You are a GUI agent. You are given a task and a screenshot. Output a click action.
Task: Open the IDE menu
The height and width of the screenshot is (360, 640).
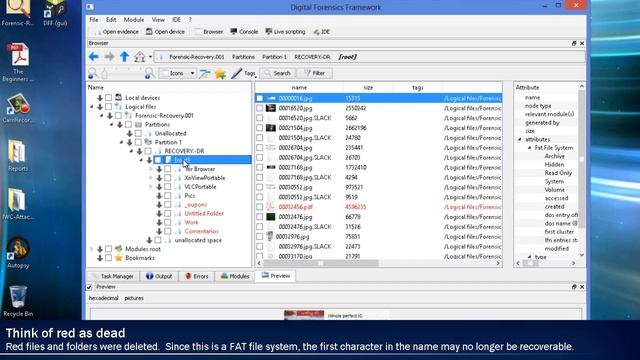176,20
